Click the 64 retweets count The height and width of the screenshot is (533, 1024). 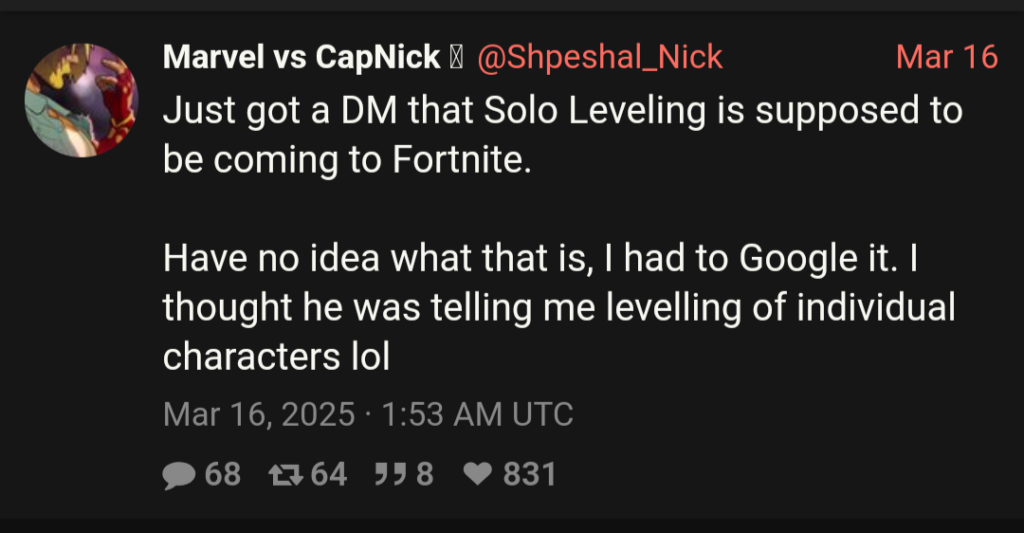329,473
